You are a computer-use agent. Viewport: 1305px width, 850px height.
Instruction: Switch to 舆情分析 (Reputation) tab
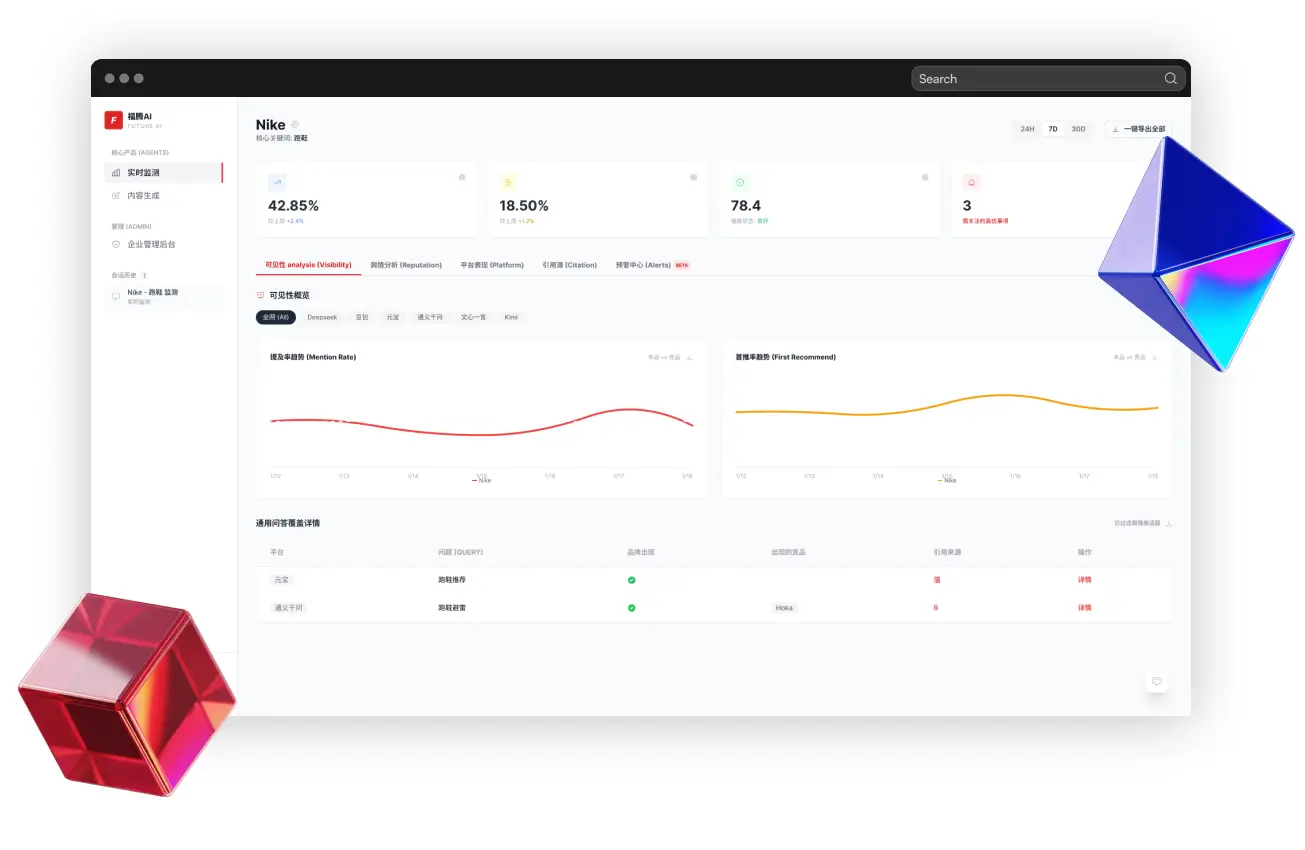[406, 265]
